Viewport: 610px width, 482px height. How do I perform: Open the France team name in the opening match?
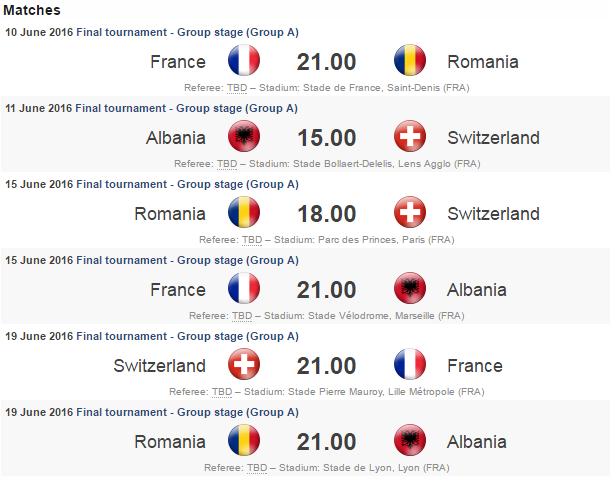pyautogui.click(x=178, y=62)
